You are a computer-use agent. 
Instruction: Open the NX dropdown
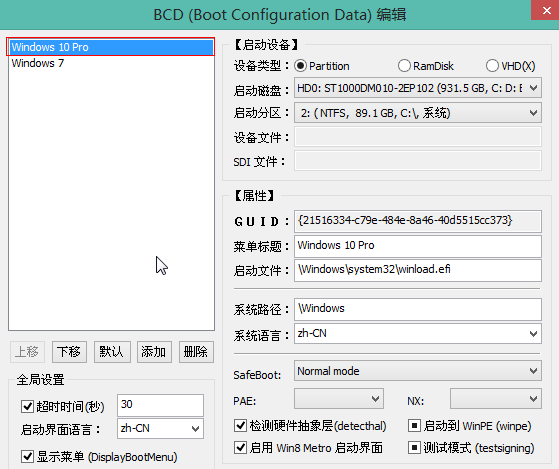(x=496, y=399)
